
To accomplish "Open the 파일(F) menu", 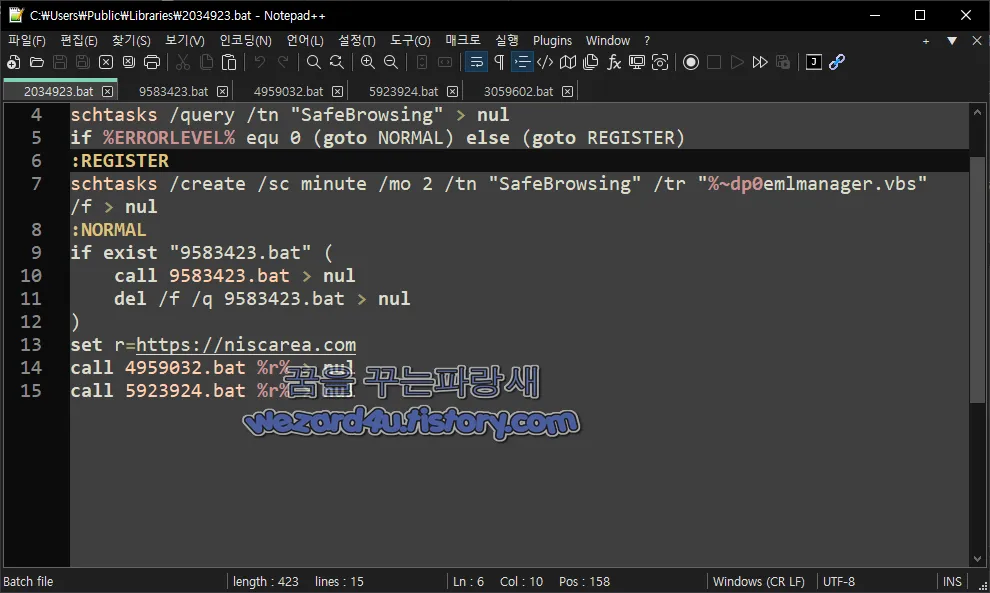I will click(27, 40).
